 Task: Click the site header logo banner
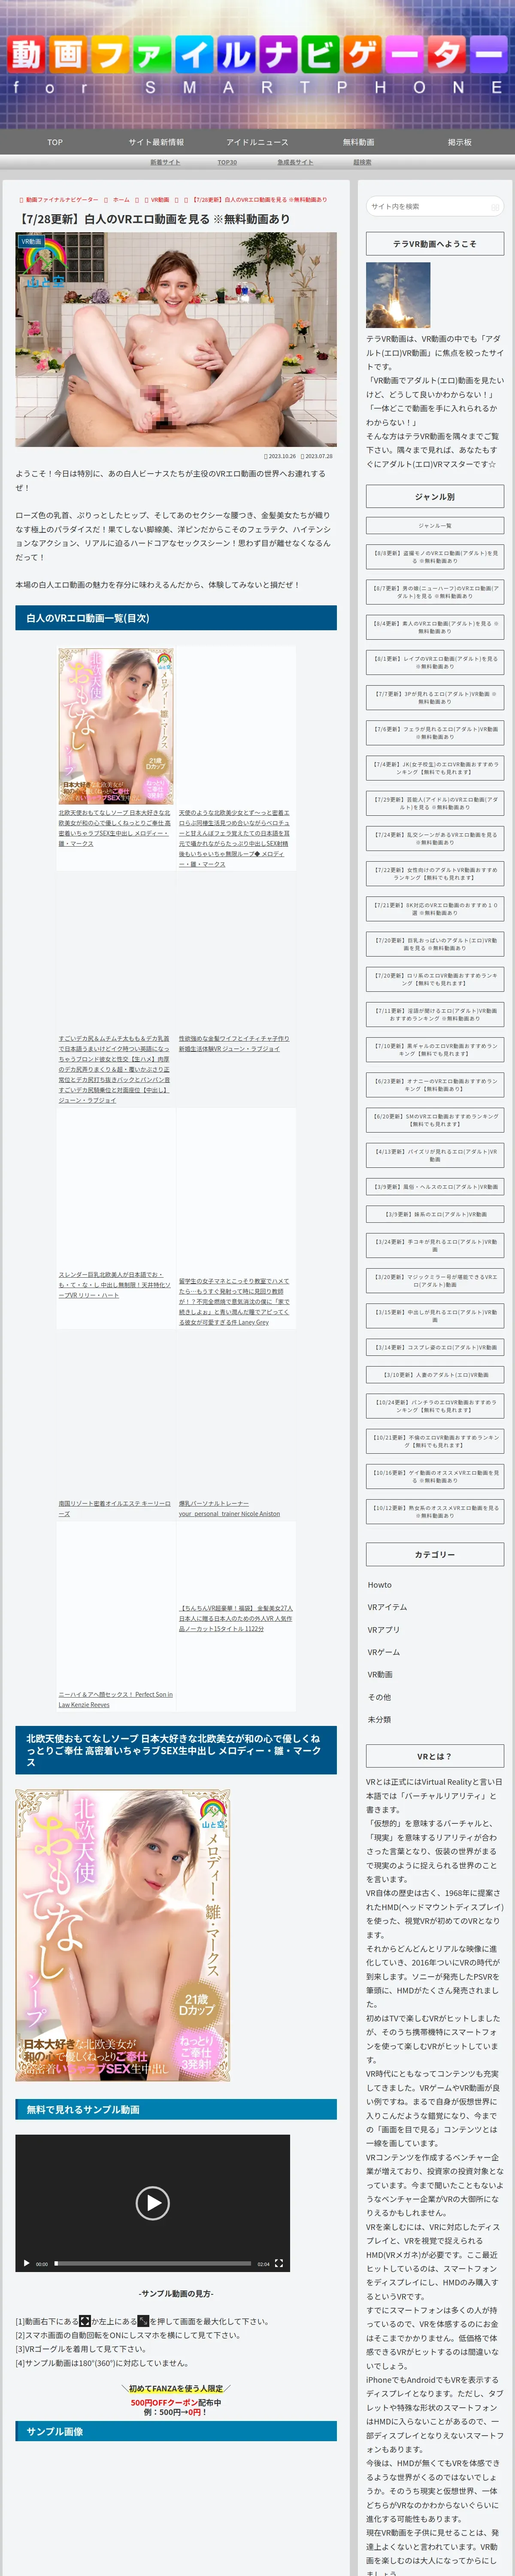pos(257,63)
